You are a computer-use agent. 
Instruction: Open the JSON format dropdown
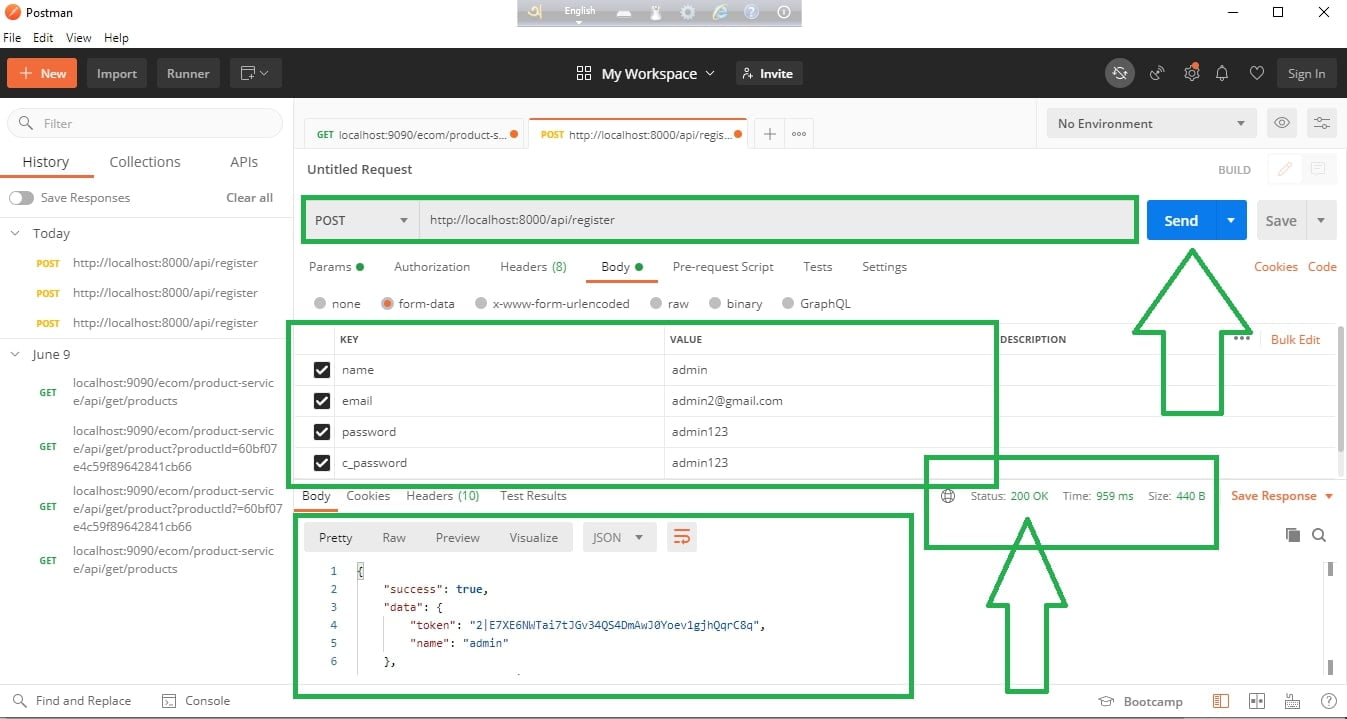point(620,537)
